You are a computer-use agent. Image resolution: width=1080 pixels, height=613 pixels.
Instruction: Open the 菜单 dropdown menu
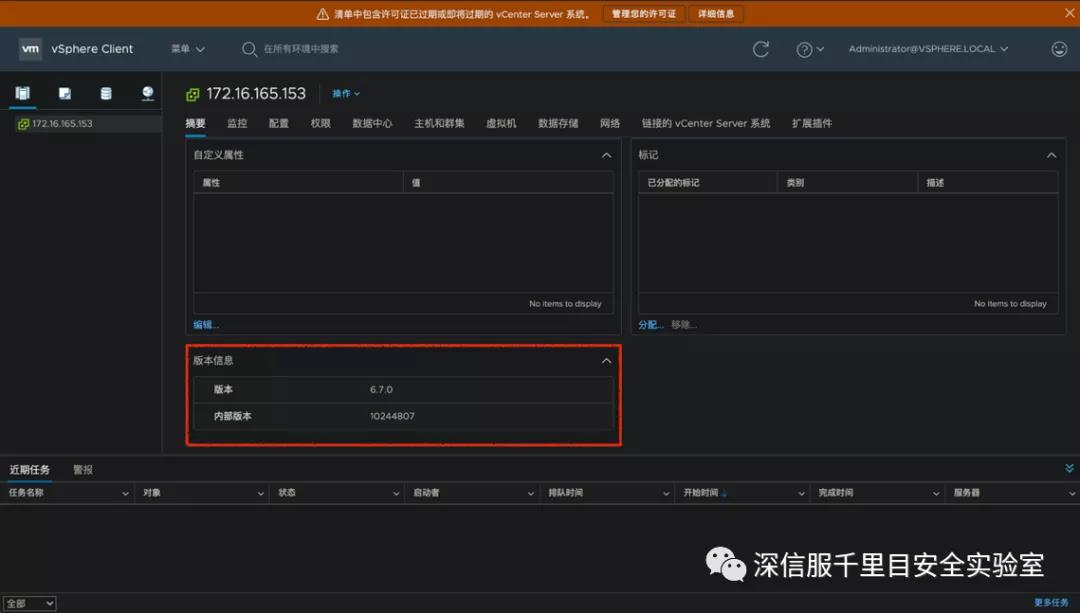[188, 49]
